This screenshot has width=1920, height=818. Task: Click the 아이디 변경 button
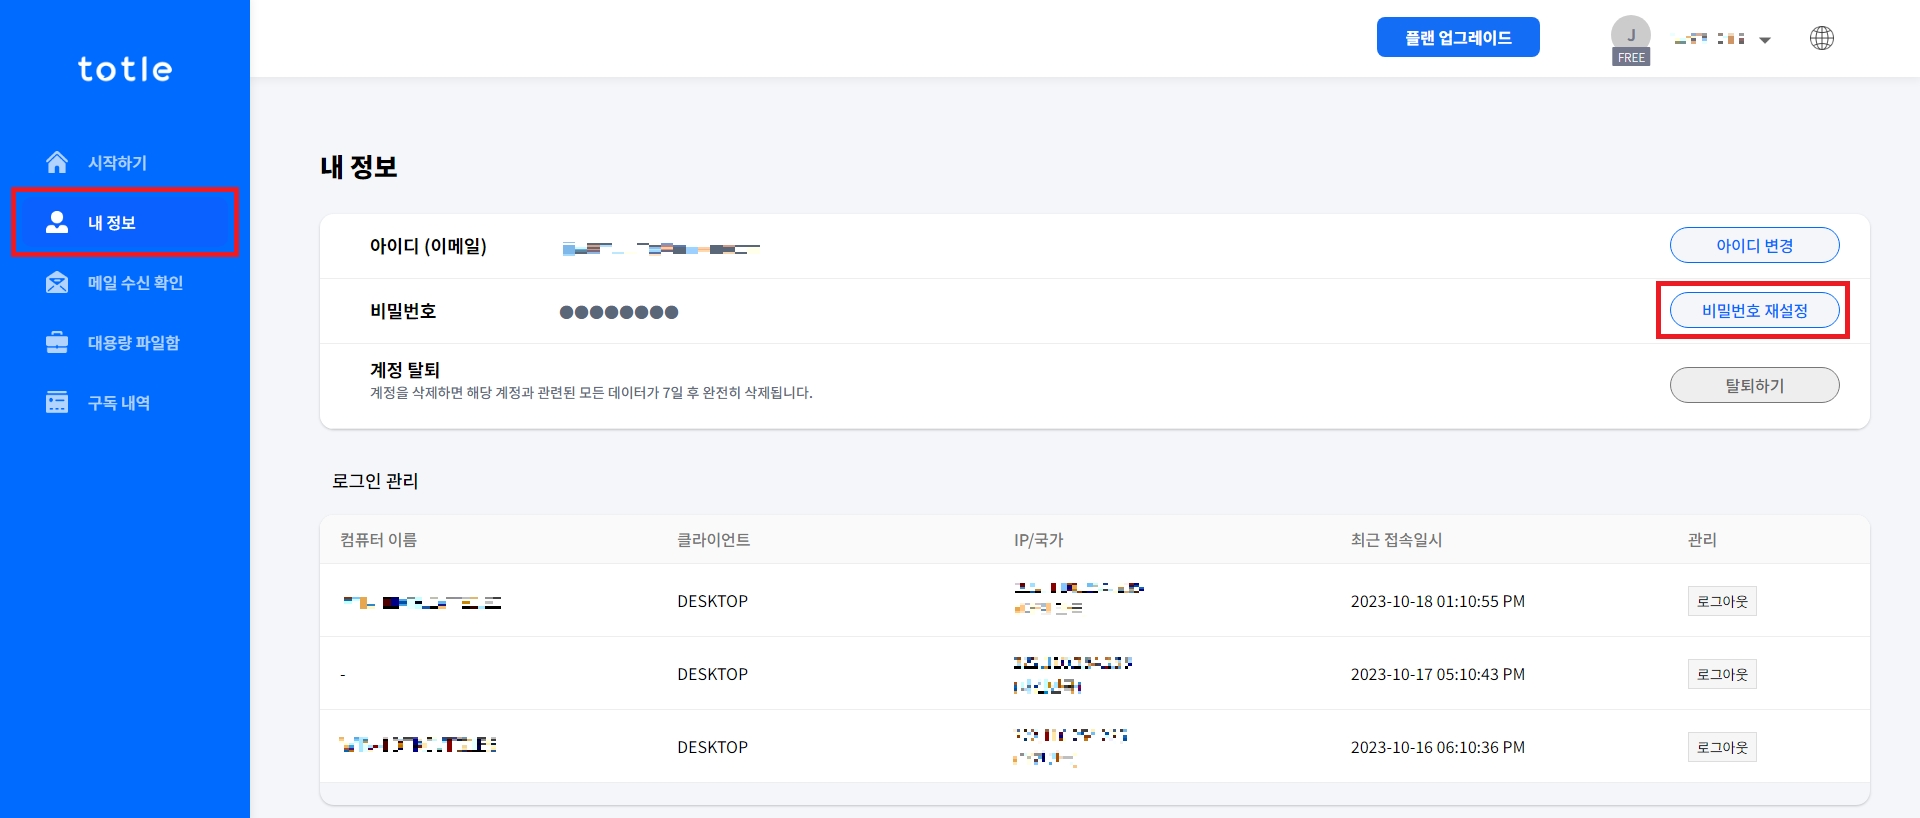1754,245
